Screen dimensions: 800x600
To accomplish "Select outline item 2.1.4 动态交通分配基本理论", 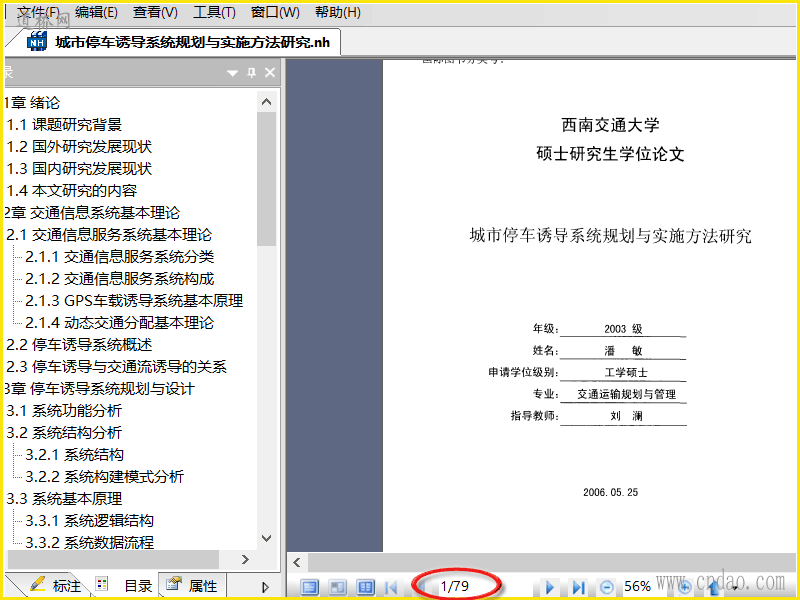I will click(119, 322).
